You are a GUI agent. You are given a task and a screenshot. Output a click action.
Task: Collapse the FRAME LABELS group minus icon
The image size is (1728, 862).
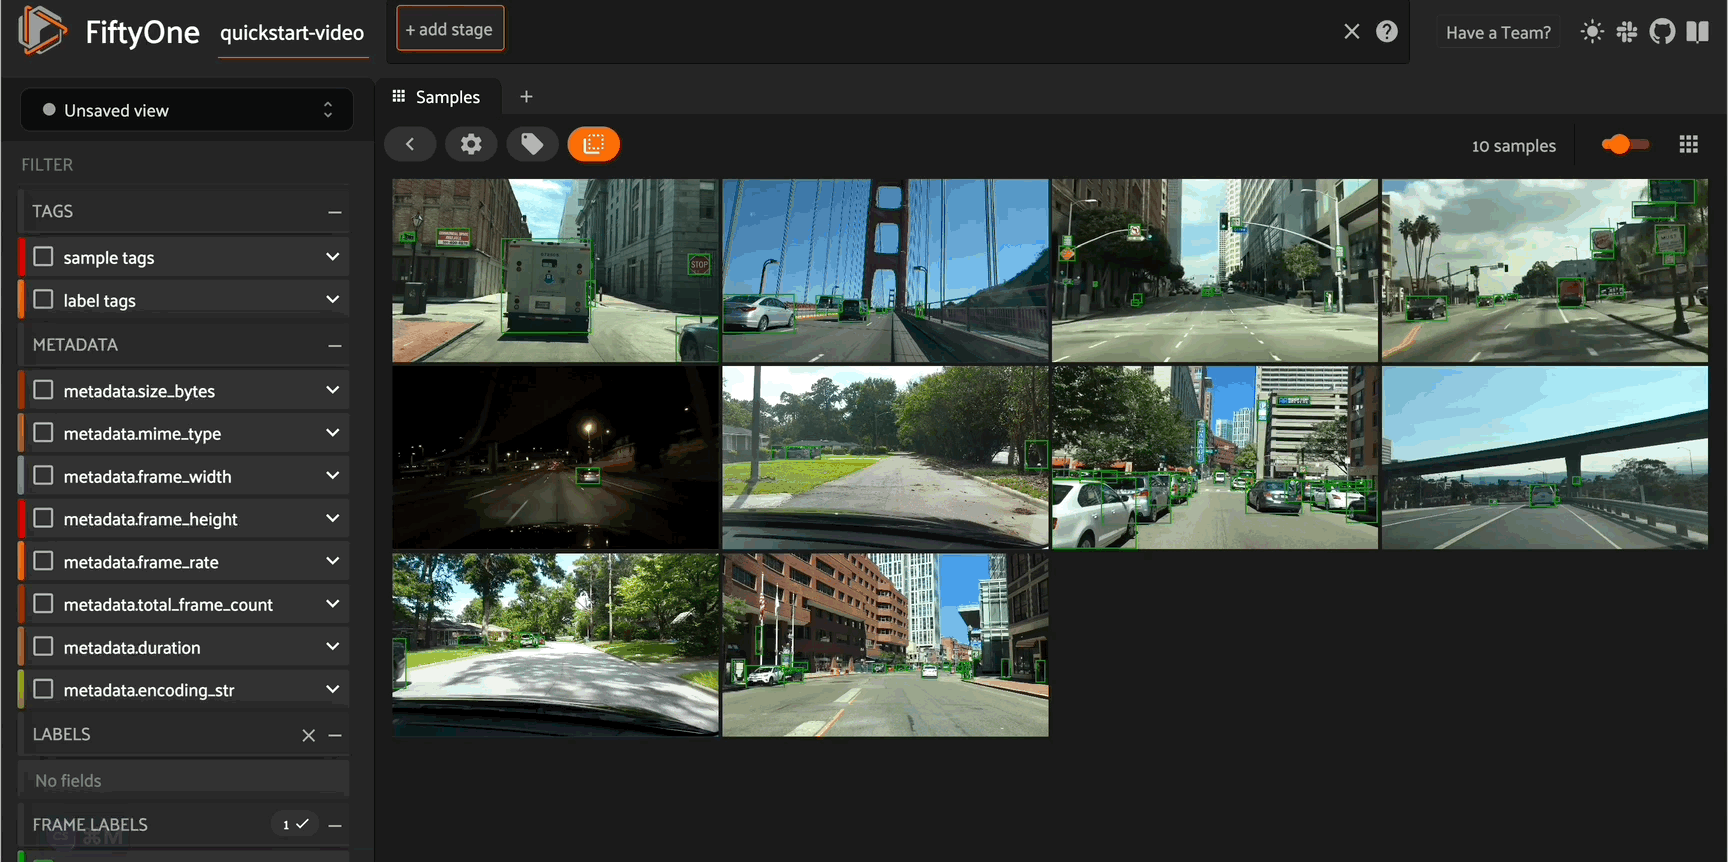335,825
